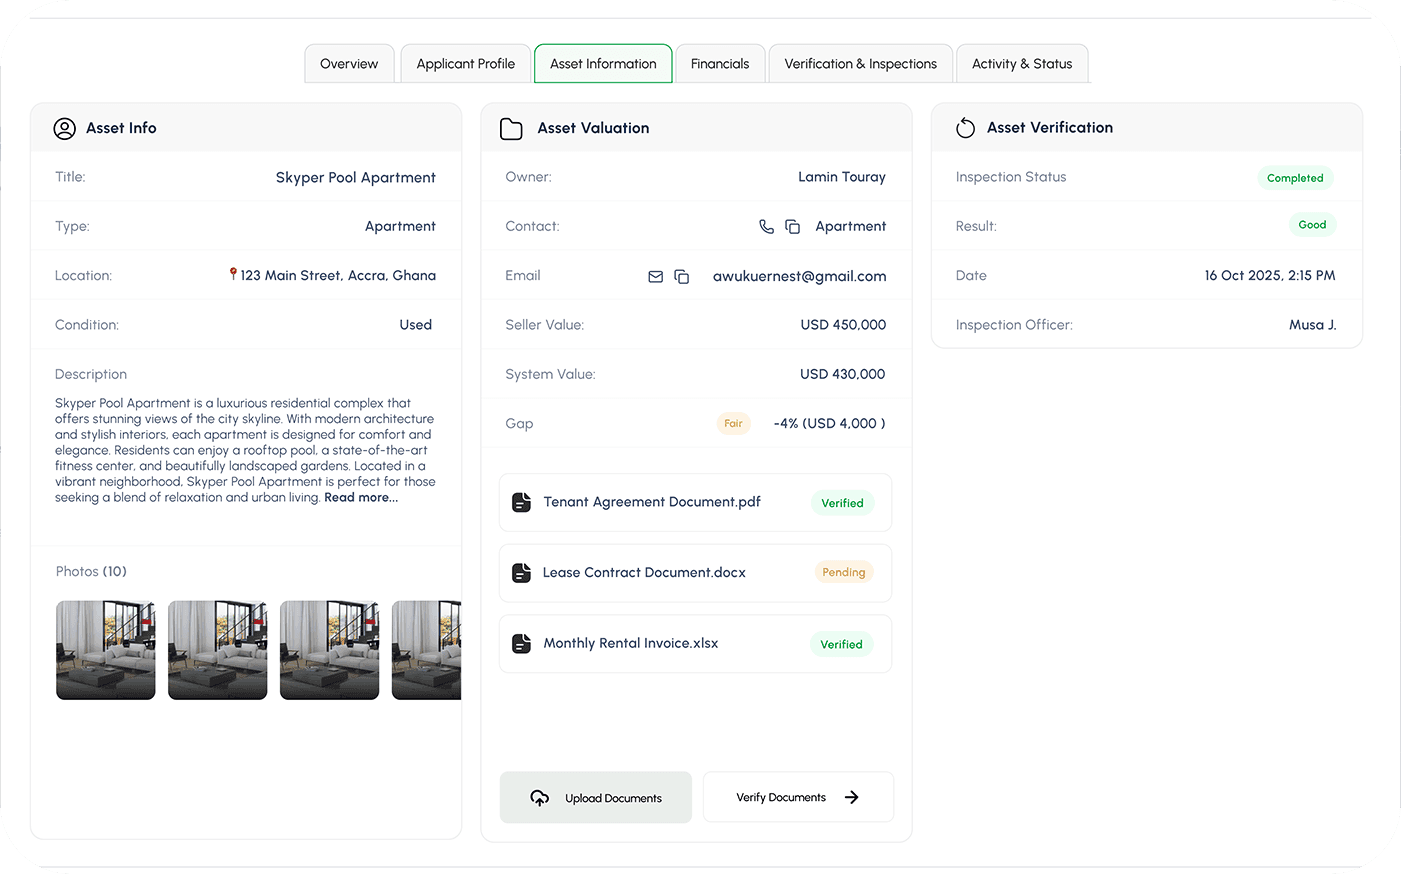The height and width of the screenshot is (874, 1401).
Task: Click the Upload Documents button label
Action: click(613, 798)
